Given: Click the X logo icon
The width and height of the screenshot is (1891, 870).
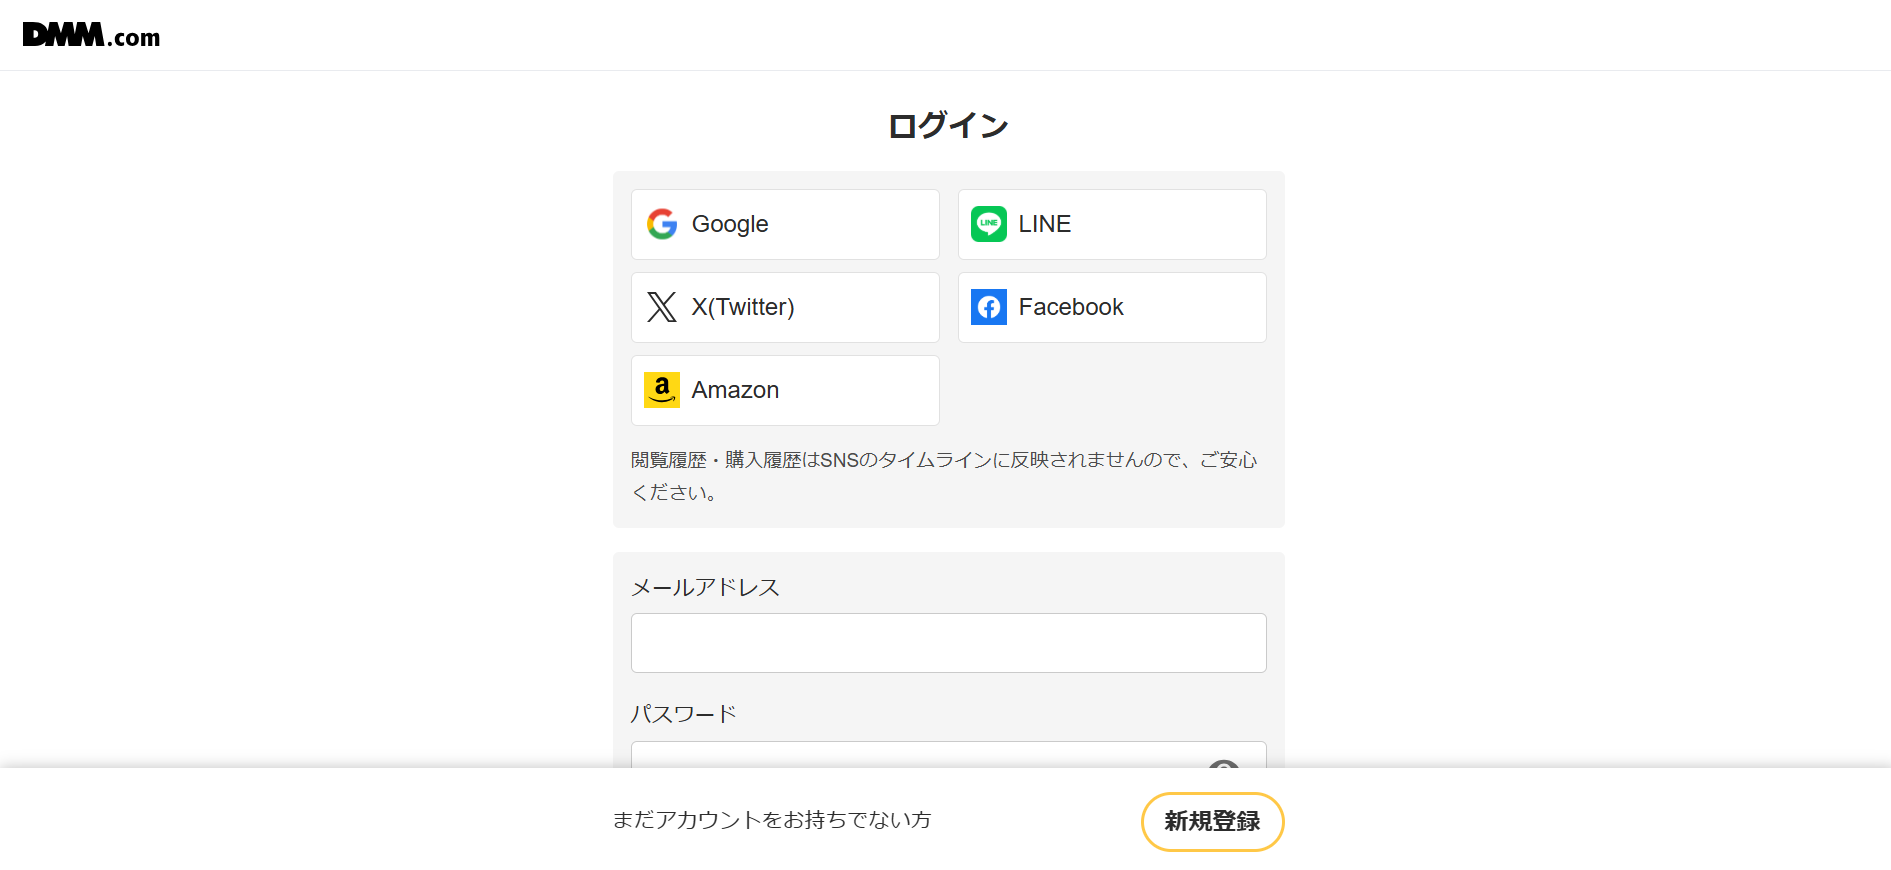Looking at the screenshot, I should pyautogui.click(x=662, y=307).
